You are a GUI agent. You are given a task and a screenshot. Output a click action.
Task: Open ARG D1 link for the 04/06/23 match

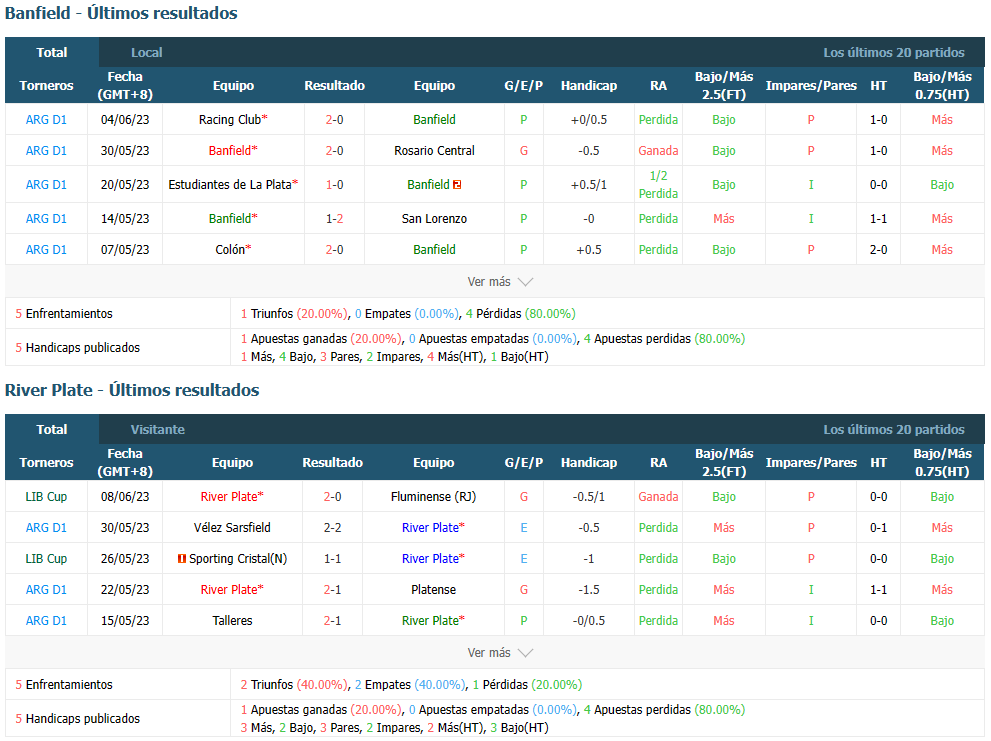point(46,119)
